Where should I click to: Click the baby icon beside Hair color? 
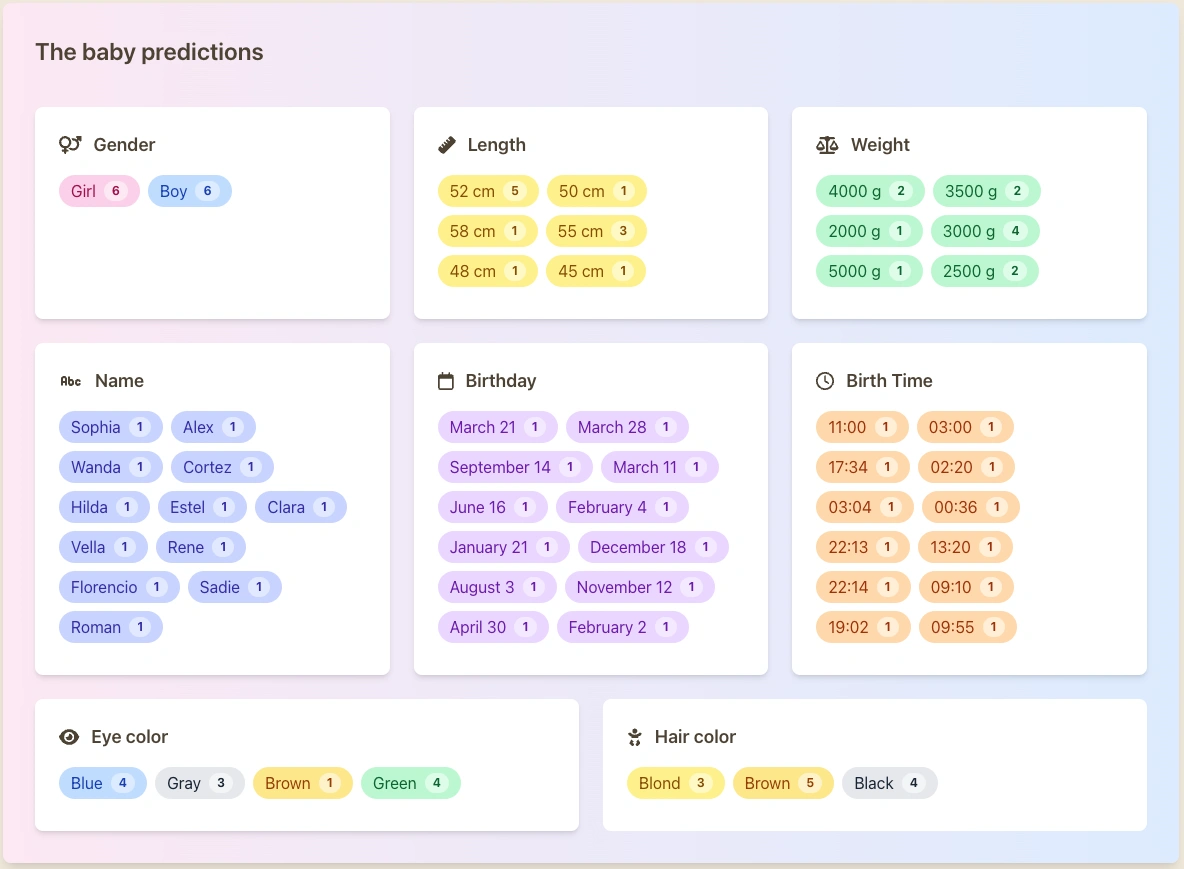pyautogui.click(x=634, y=737)
